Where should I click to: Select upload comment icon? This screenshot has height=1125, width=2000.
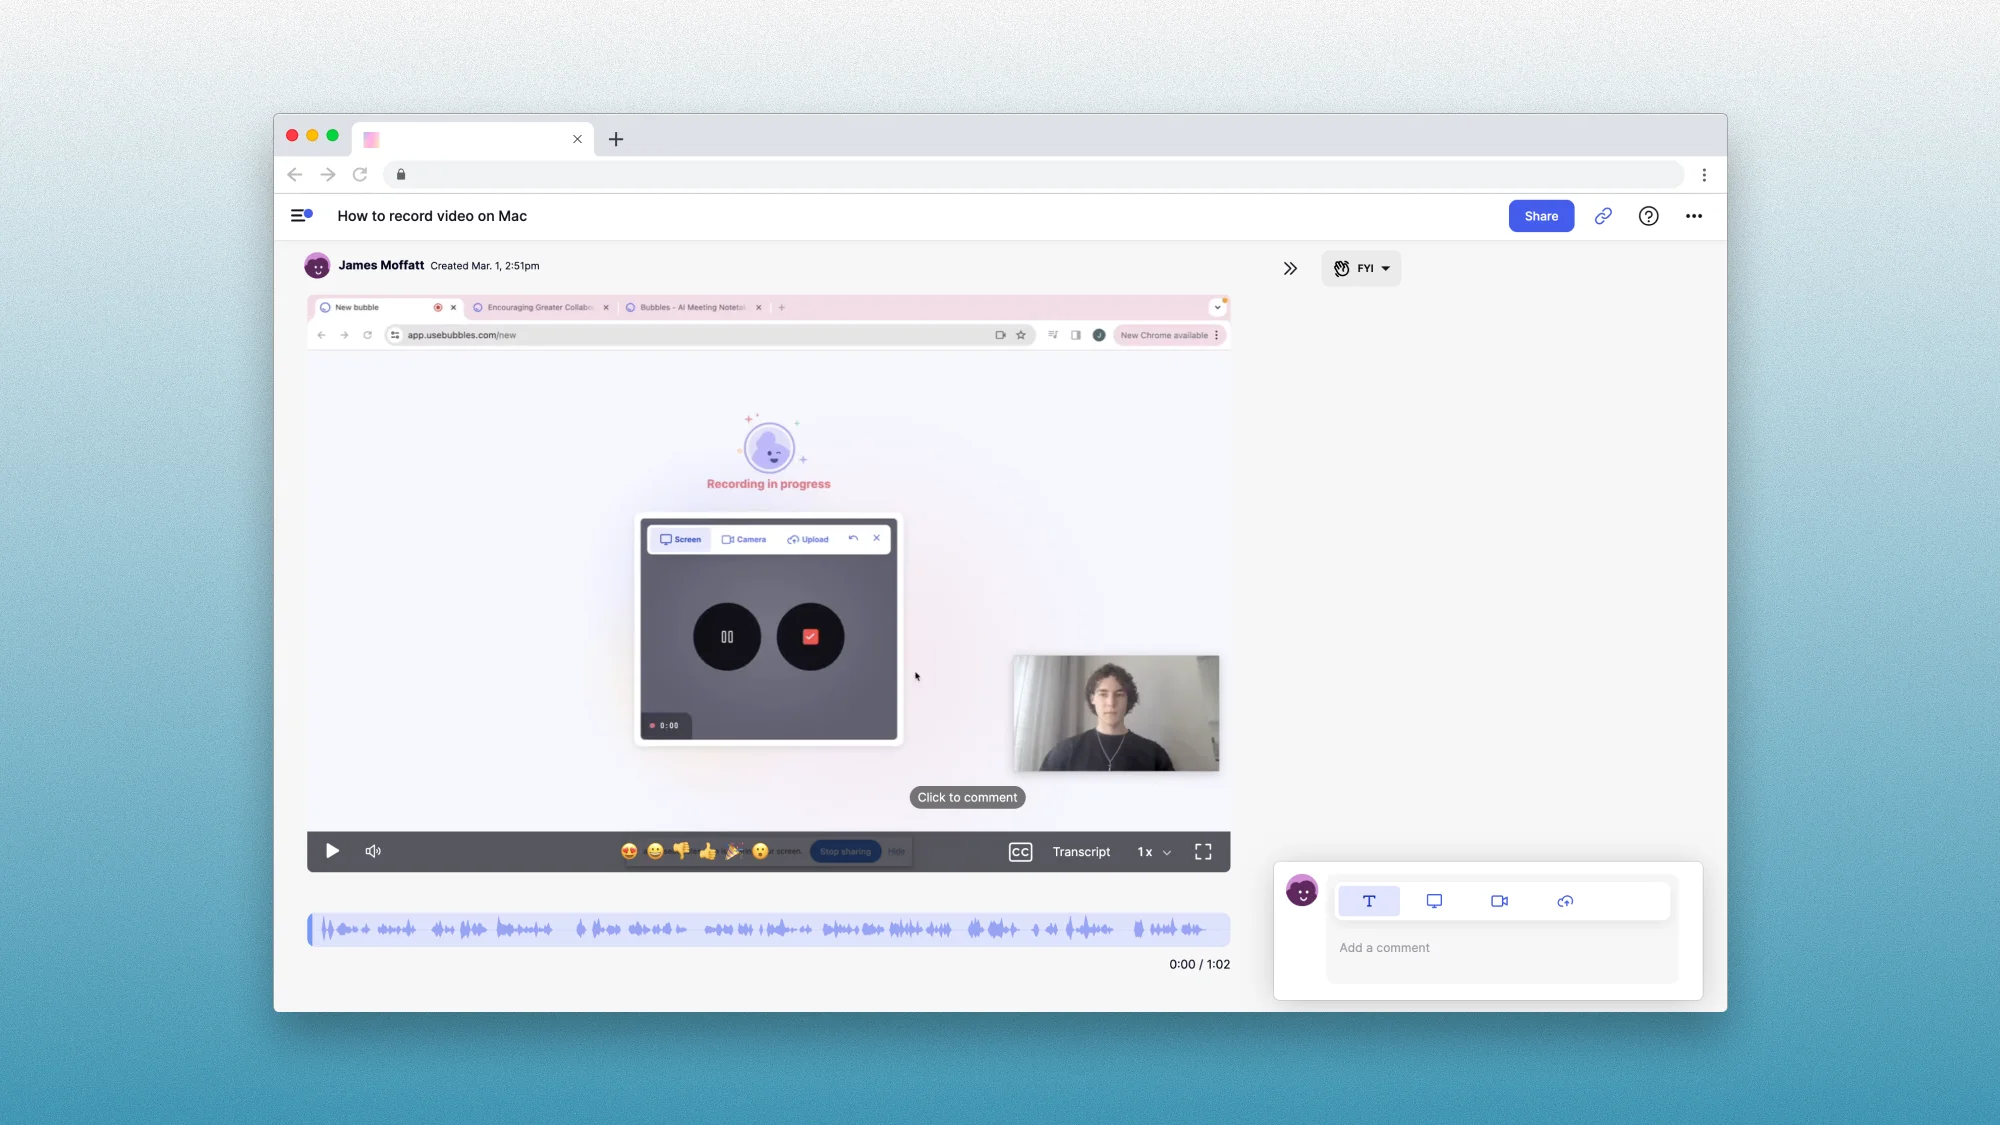click(1565, 901)
